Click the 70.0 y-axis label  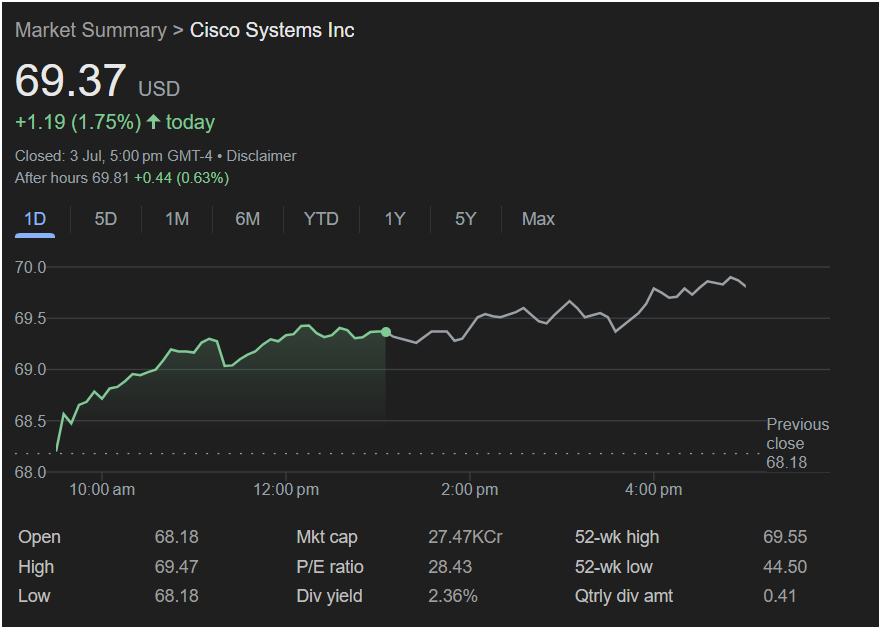tap(31, 267)
